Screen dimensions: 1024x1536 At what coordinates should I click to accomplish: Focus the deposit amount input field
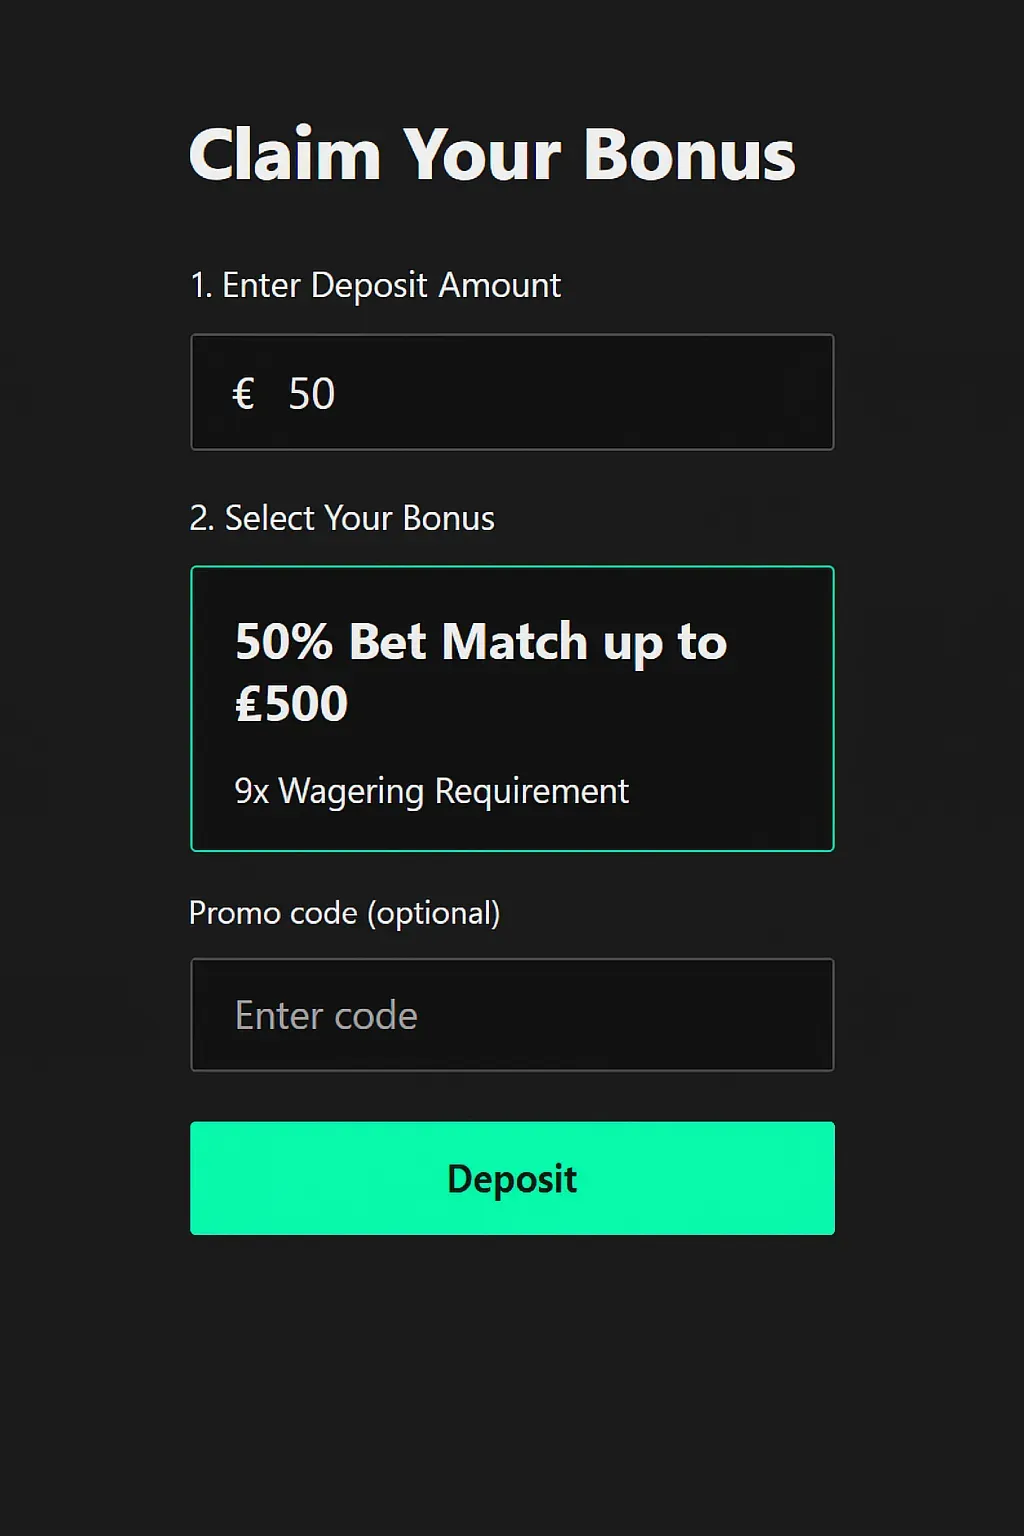pyautogui.click(x=560, y=392)
